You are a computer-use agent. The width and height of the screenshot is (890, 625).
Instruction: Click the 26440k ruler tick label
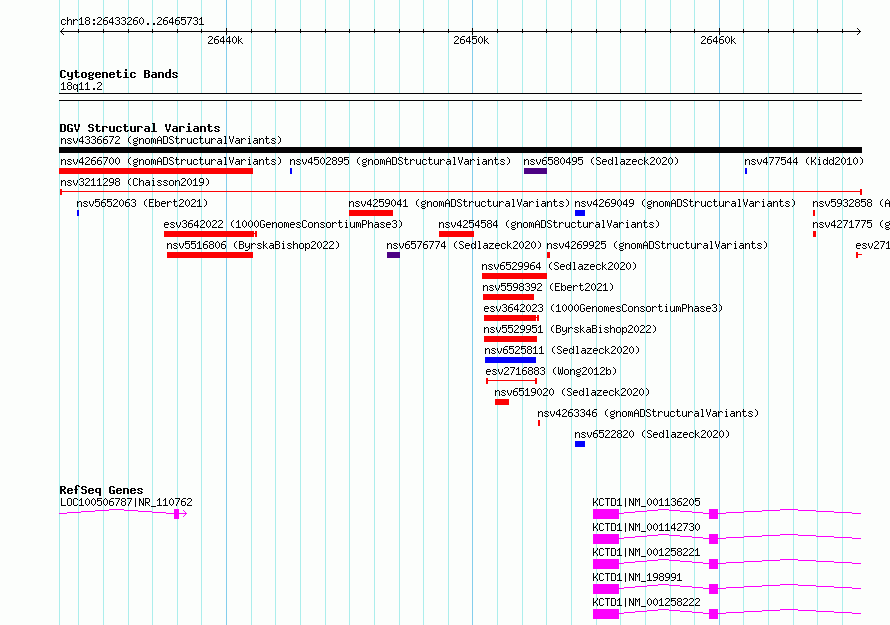click(x=225, y=40)
